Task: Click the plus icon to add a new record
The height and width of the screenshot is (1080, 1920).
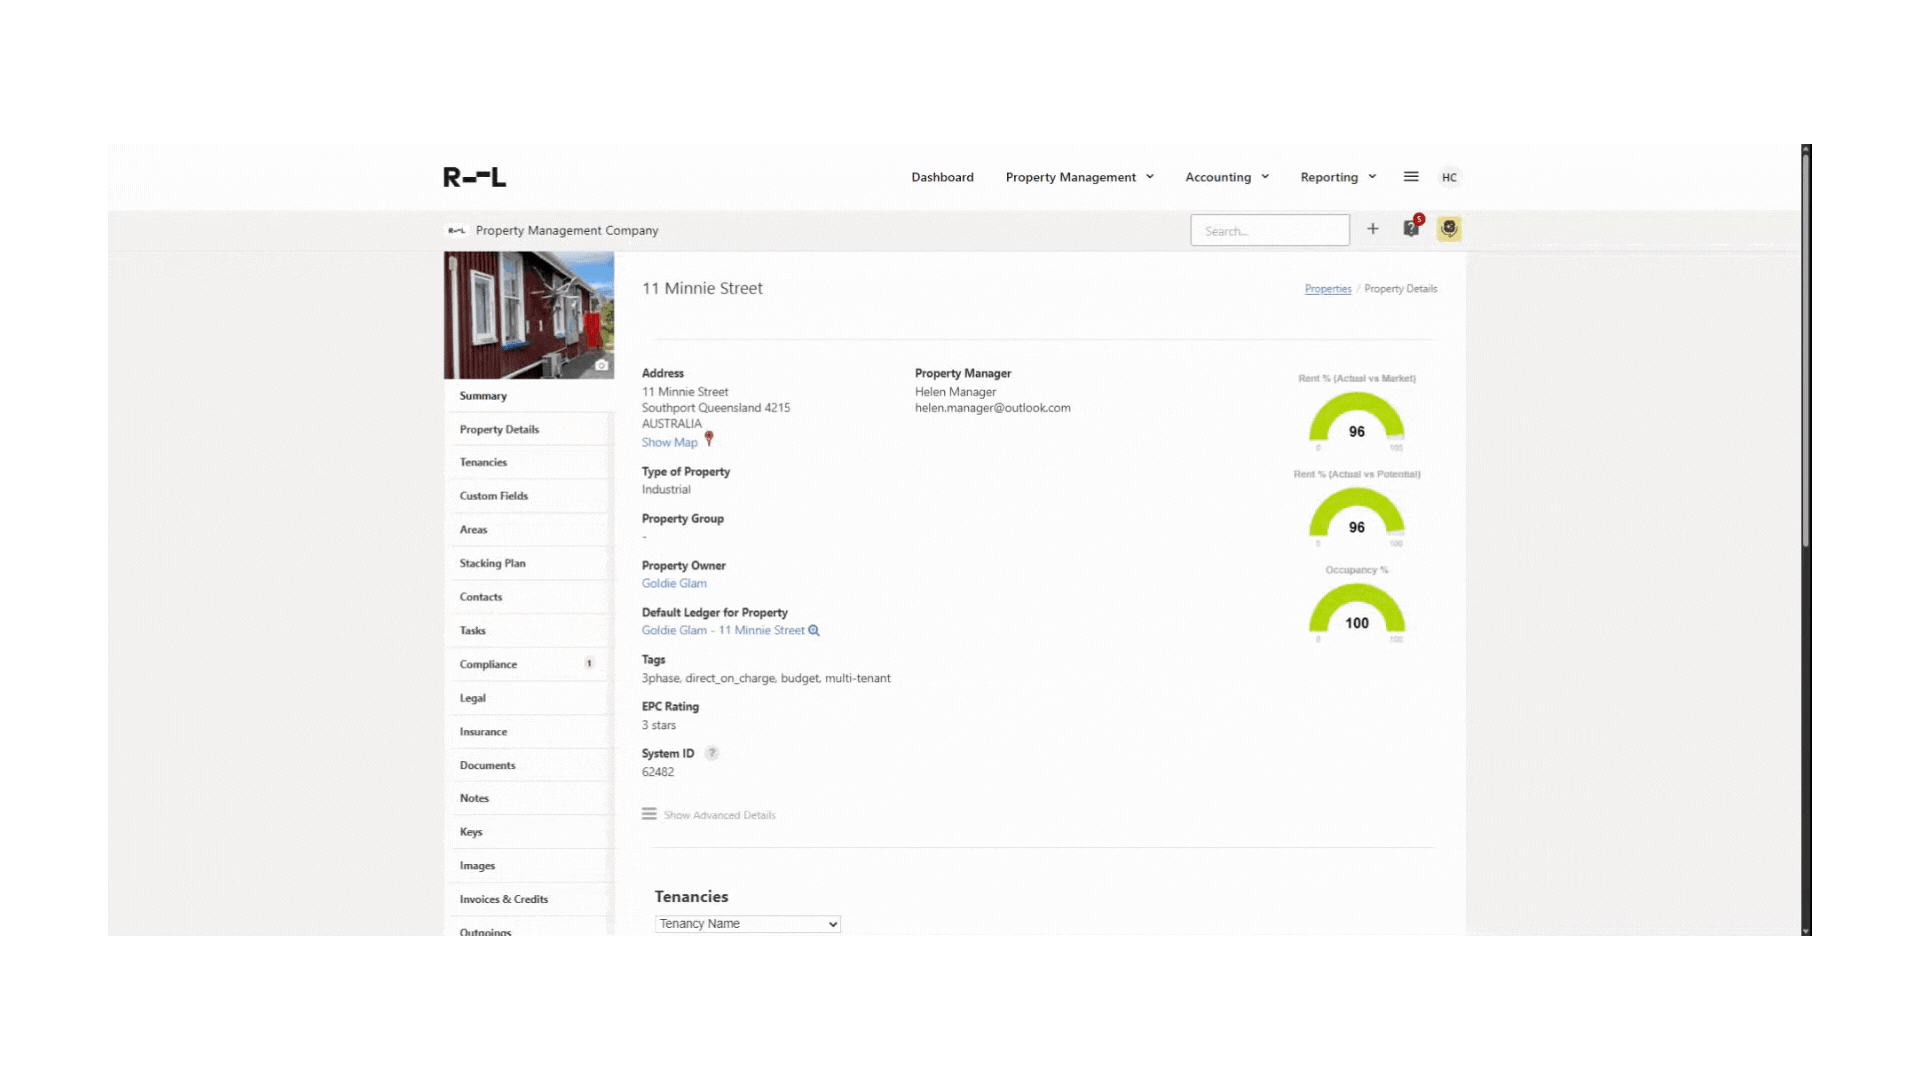Action: click(x=1373, y=228)
